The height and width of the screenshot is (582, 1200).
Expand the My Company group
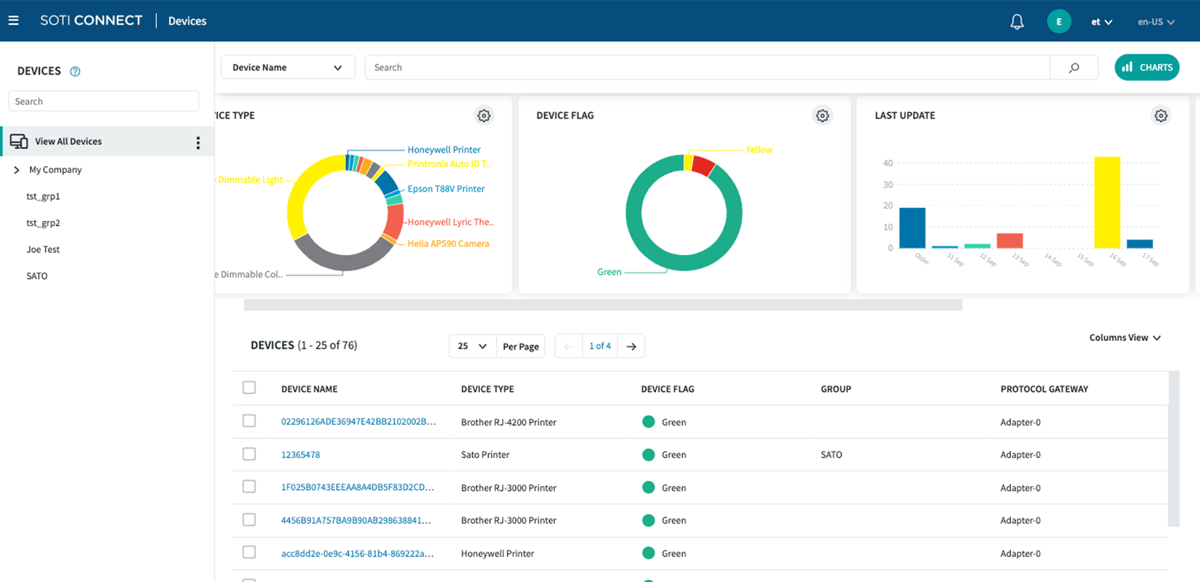[16, 169]
